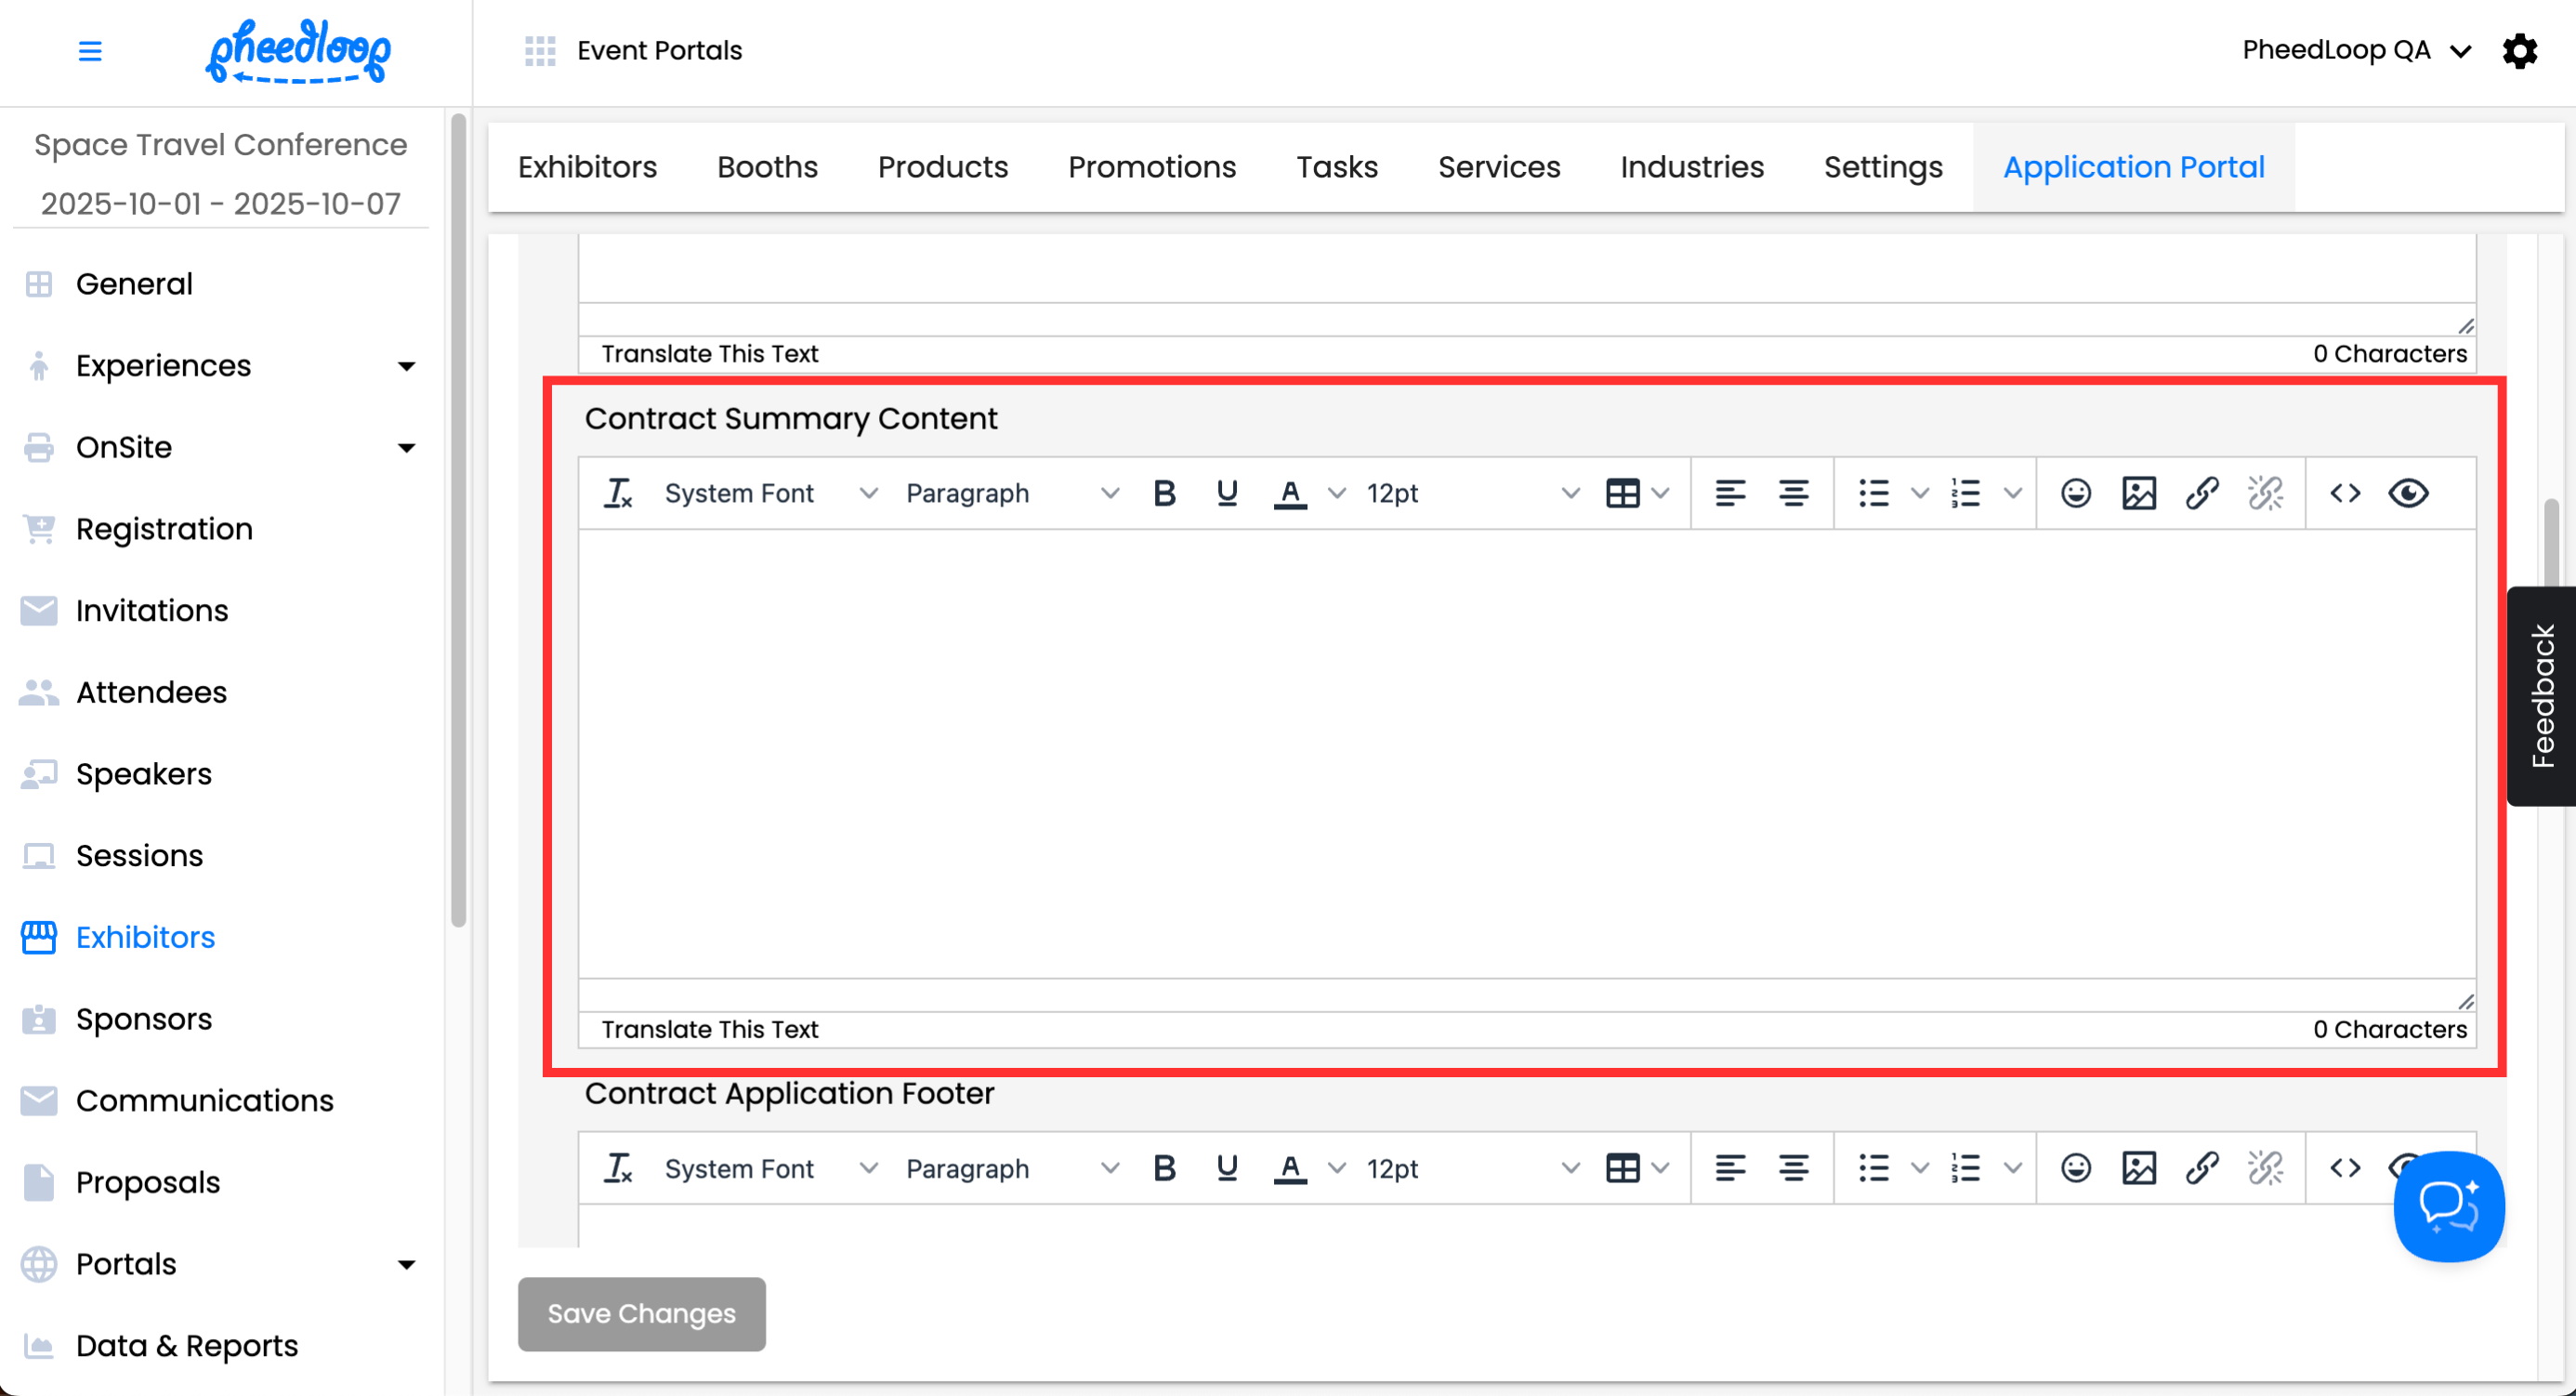Toggle preview eye in Contract Summary toolbar

click(x=2407, y=493)
